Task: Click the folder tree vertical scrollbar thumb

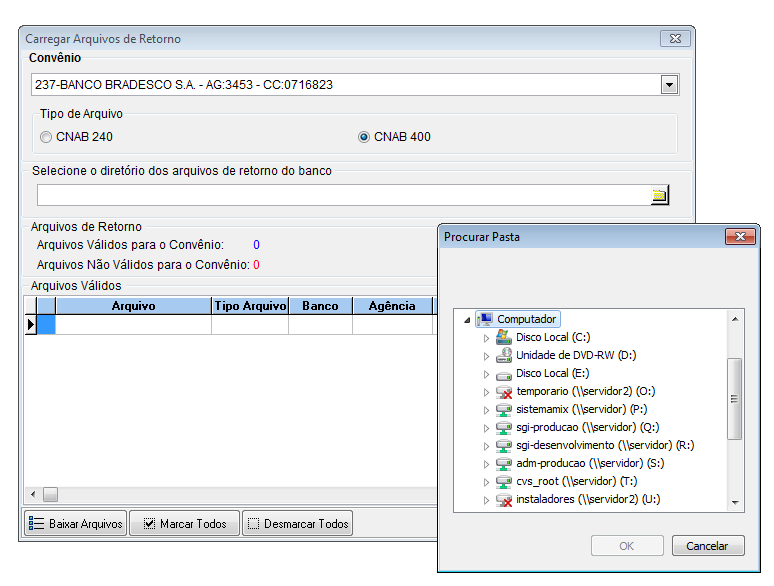Action: click(x=735, y=398)
